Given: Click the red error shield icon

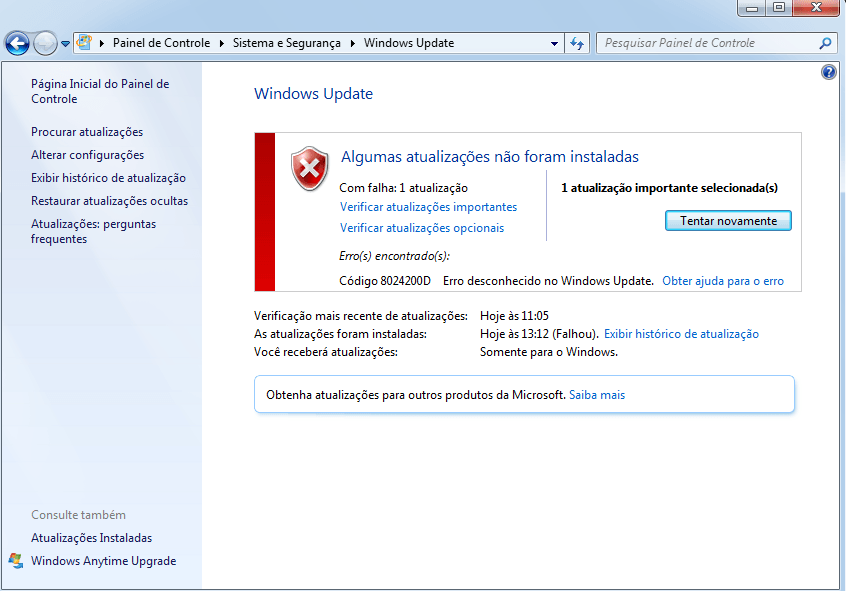Looking at the screenshot, I should 310,168.
